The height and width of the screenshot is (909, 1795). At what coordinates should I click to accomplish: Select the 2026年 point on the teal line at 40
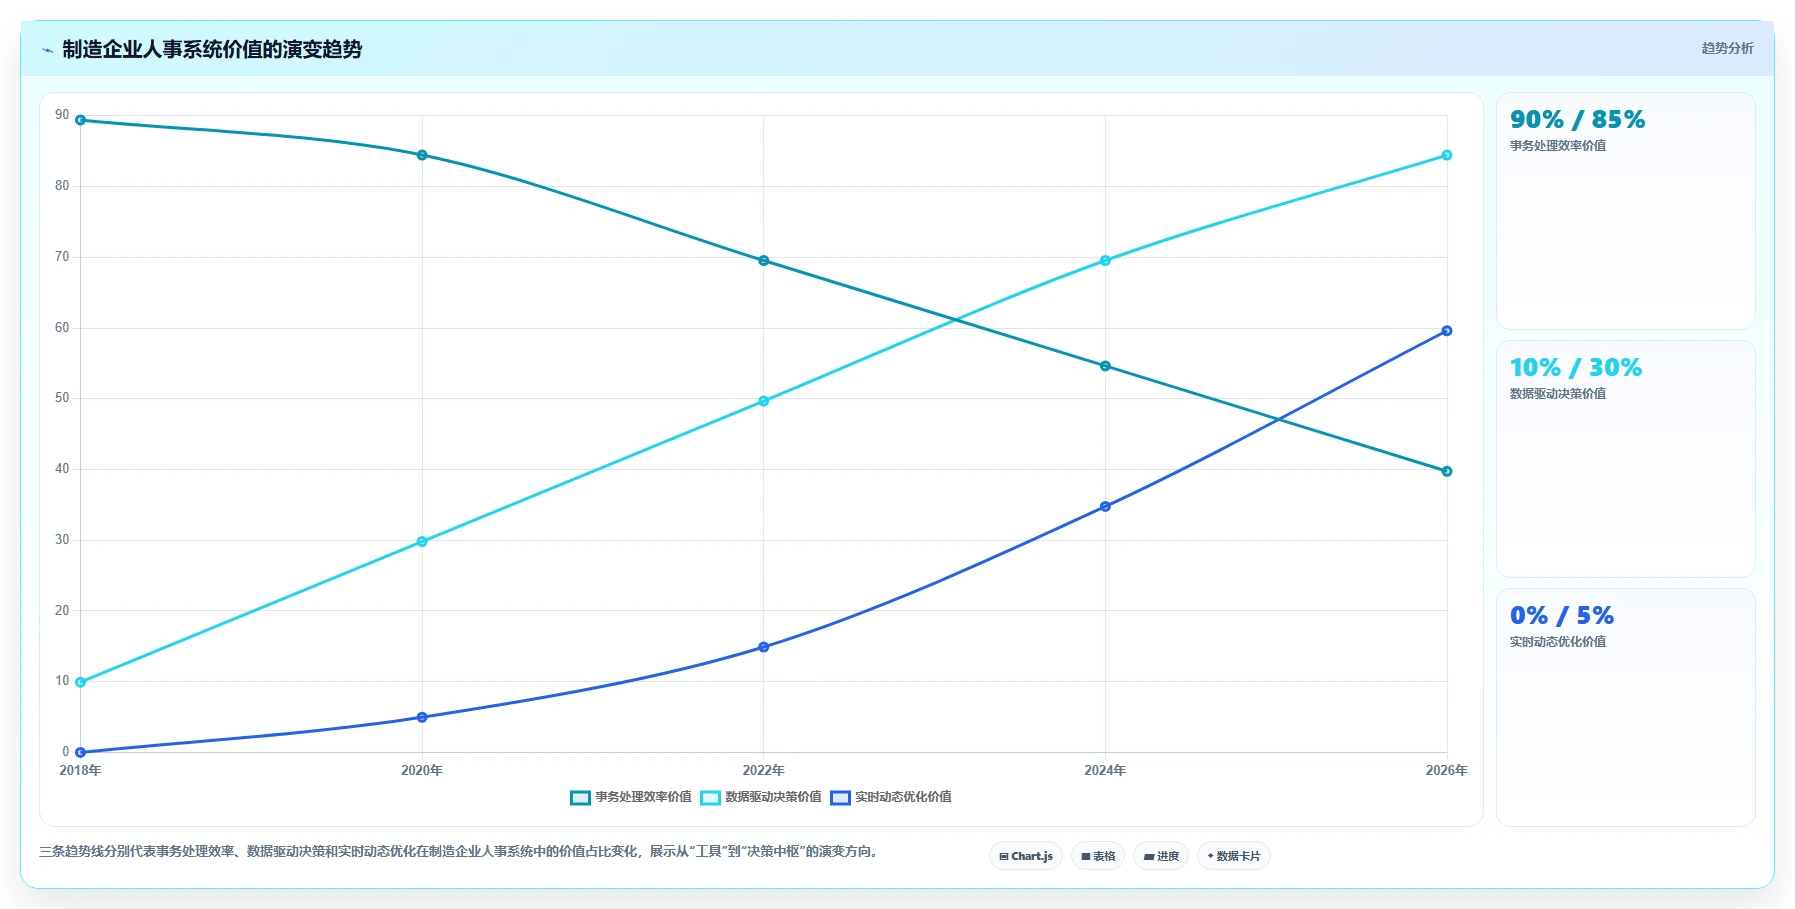1447,471
